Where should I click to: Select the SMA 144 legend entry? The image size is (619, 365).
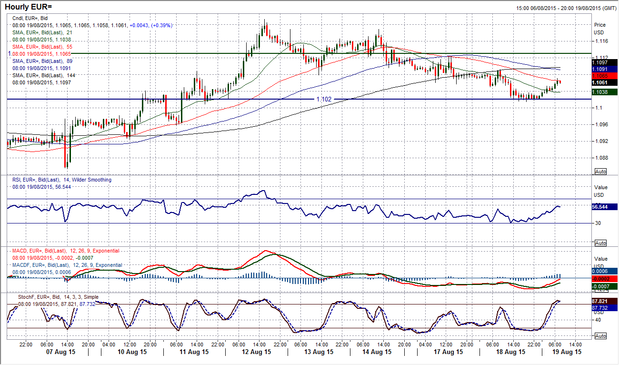[43, 75]
